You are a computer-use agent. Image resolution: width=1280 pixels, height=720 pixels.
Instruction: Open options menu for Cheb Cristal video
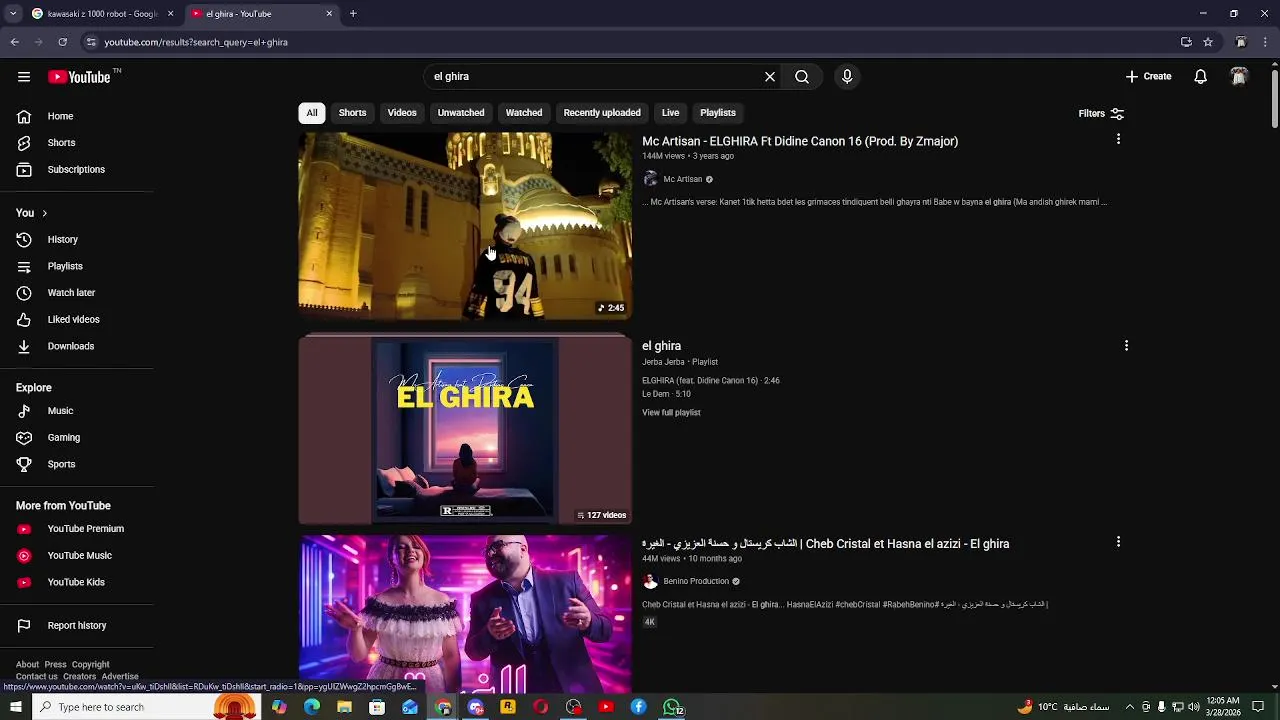tap(1118, 542)
